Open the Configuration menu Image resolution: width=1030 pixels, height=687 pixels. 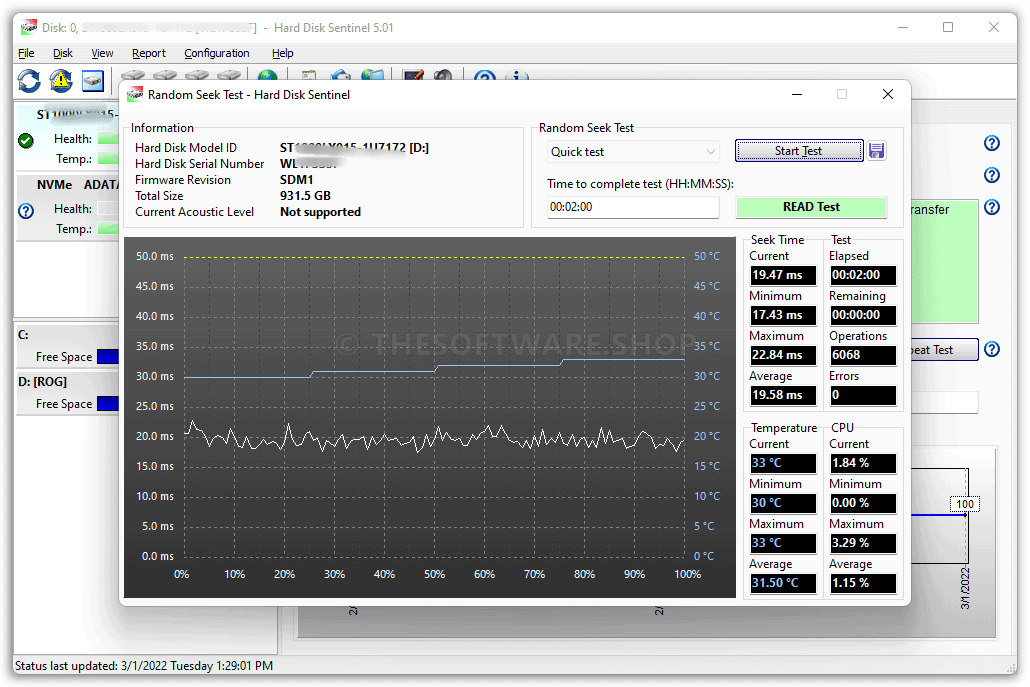click(x=217, y=53)
